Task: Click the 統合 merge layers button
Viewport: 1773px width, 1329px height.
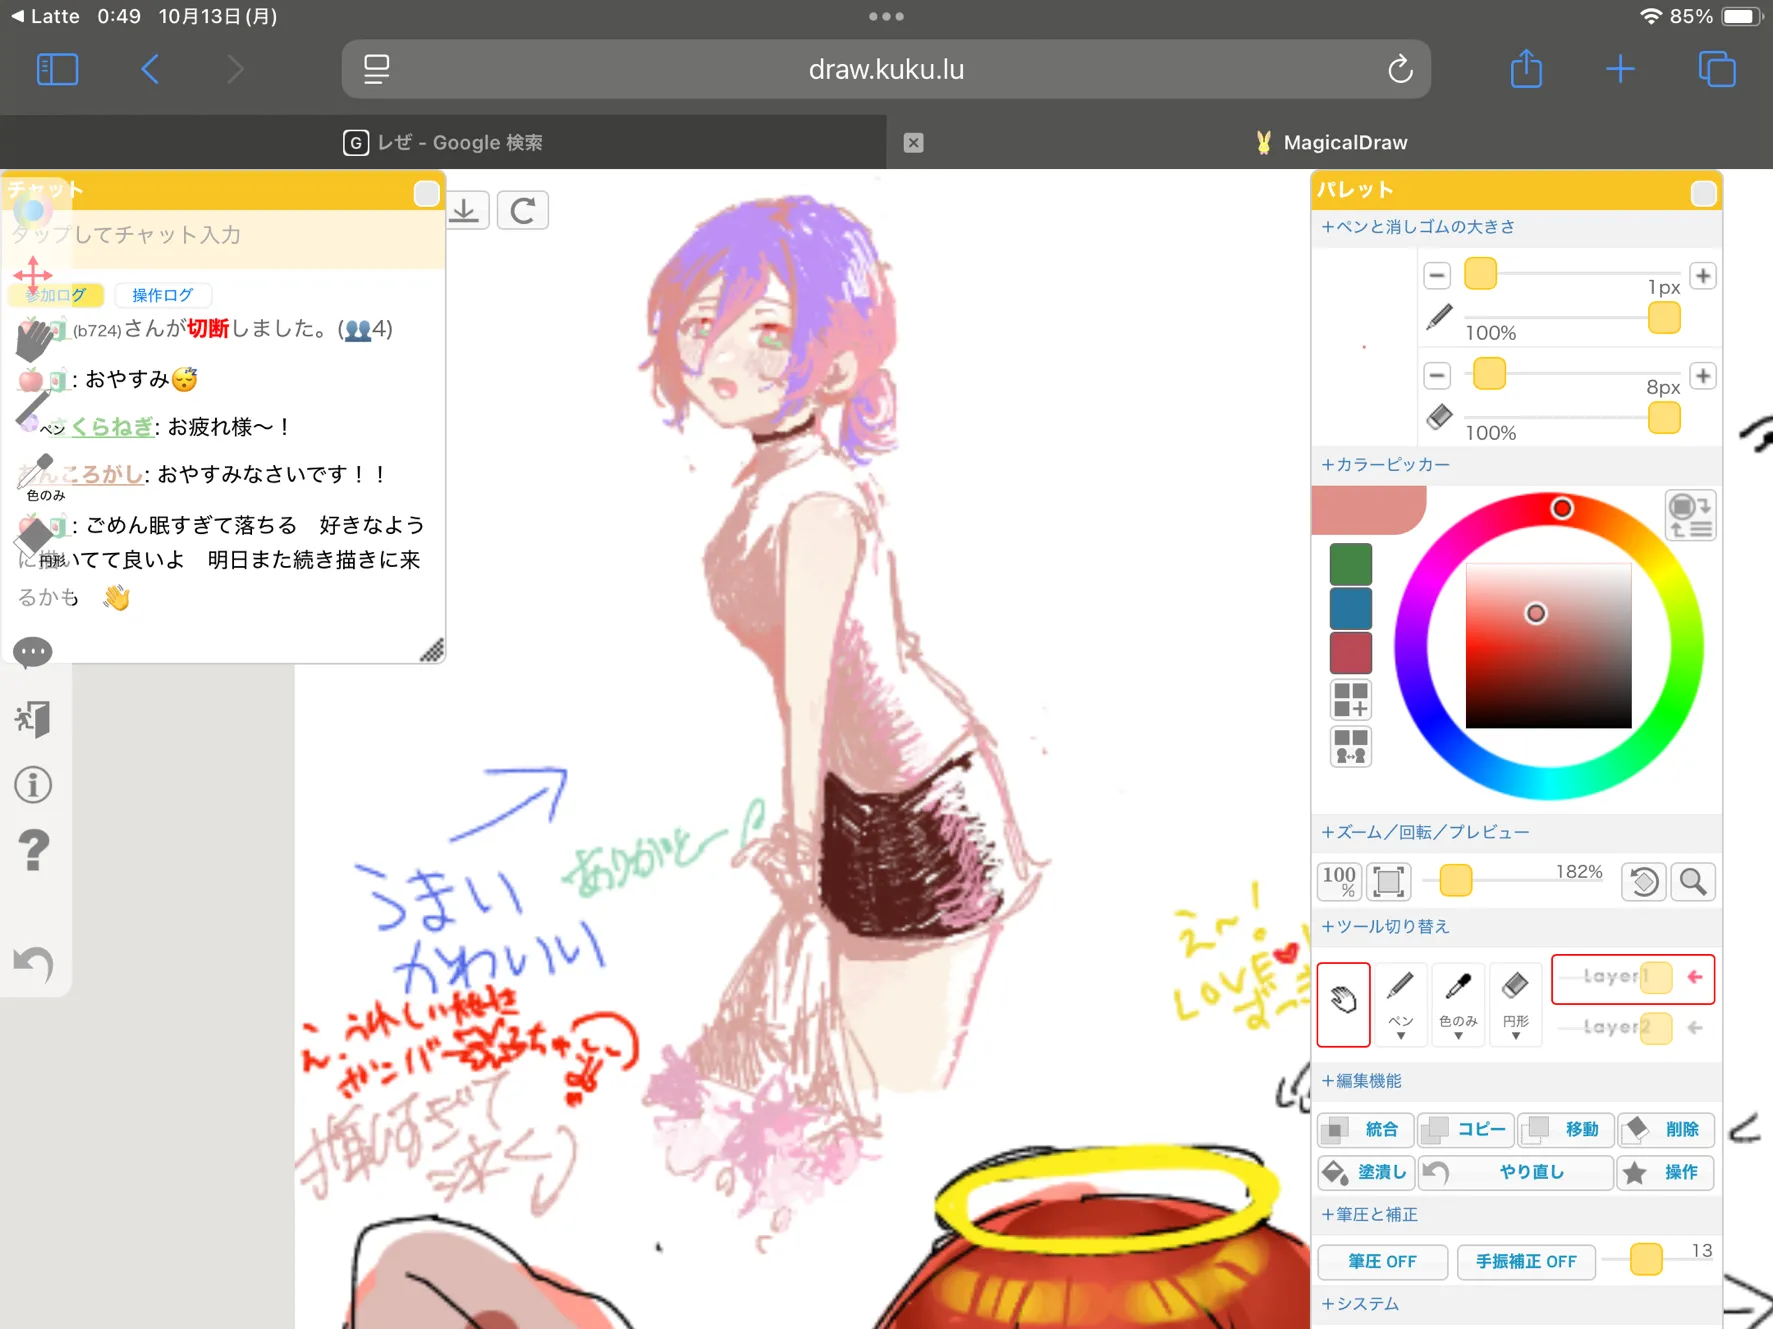Action: click(1365, 1129)
